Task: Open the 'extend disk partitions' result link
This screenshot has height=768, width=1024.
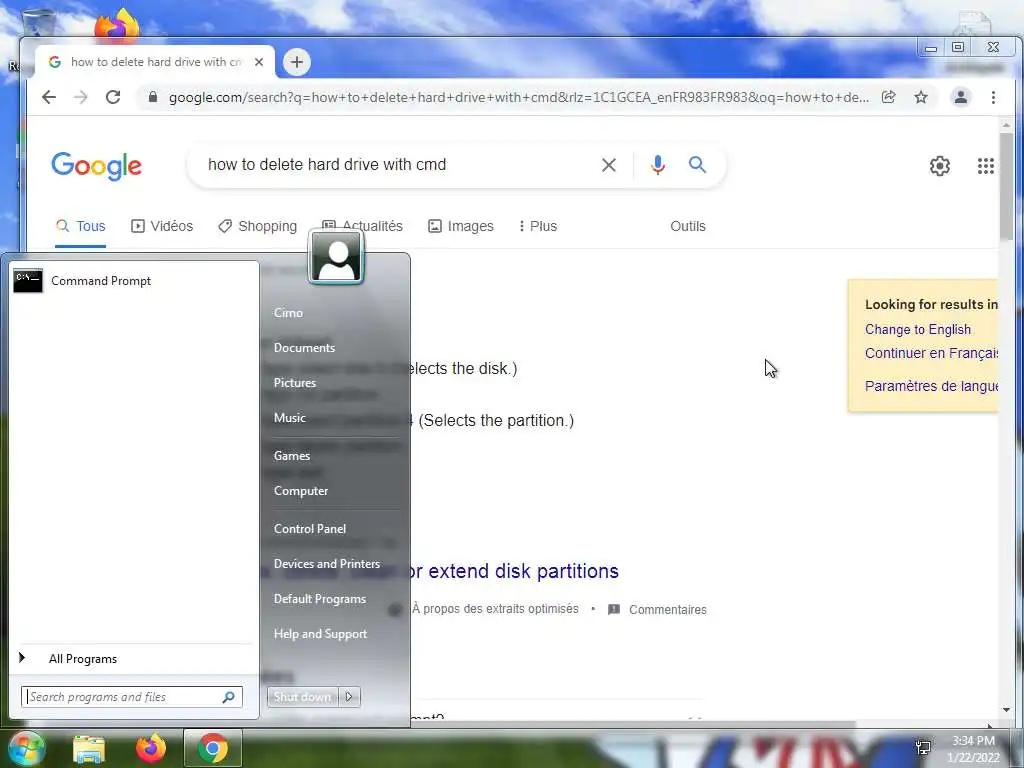Action: [514, 571]
